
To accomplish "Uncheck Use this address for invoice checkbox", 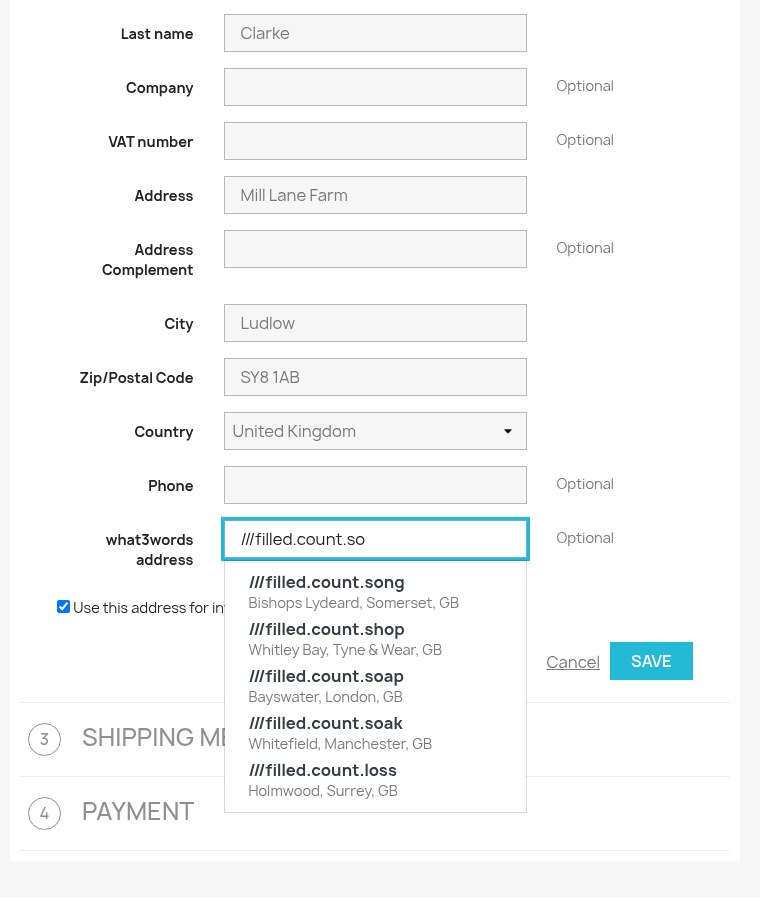I will tap(64, 607).
